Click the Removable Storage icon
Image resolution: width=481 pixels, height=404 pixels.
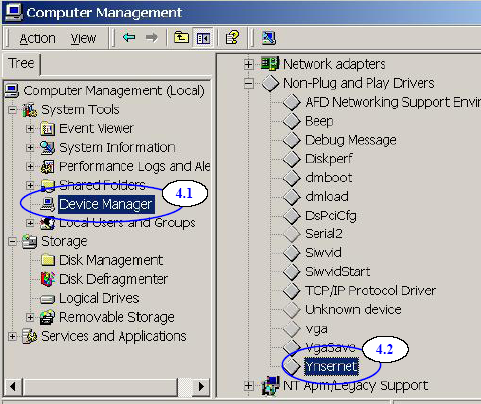click(x=47, y=317)
